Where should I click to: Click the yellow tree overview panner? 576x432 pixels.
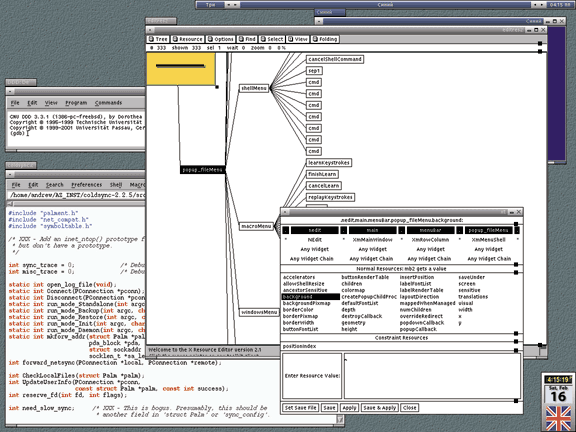coord(180,69)
